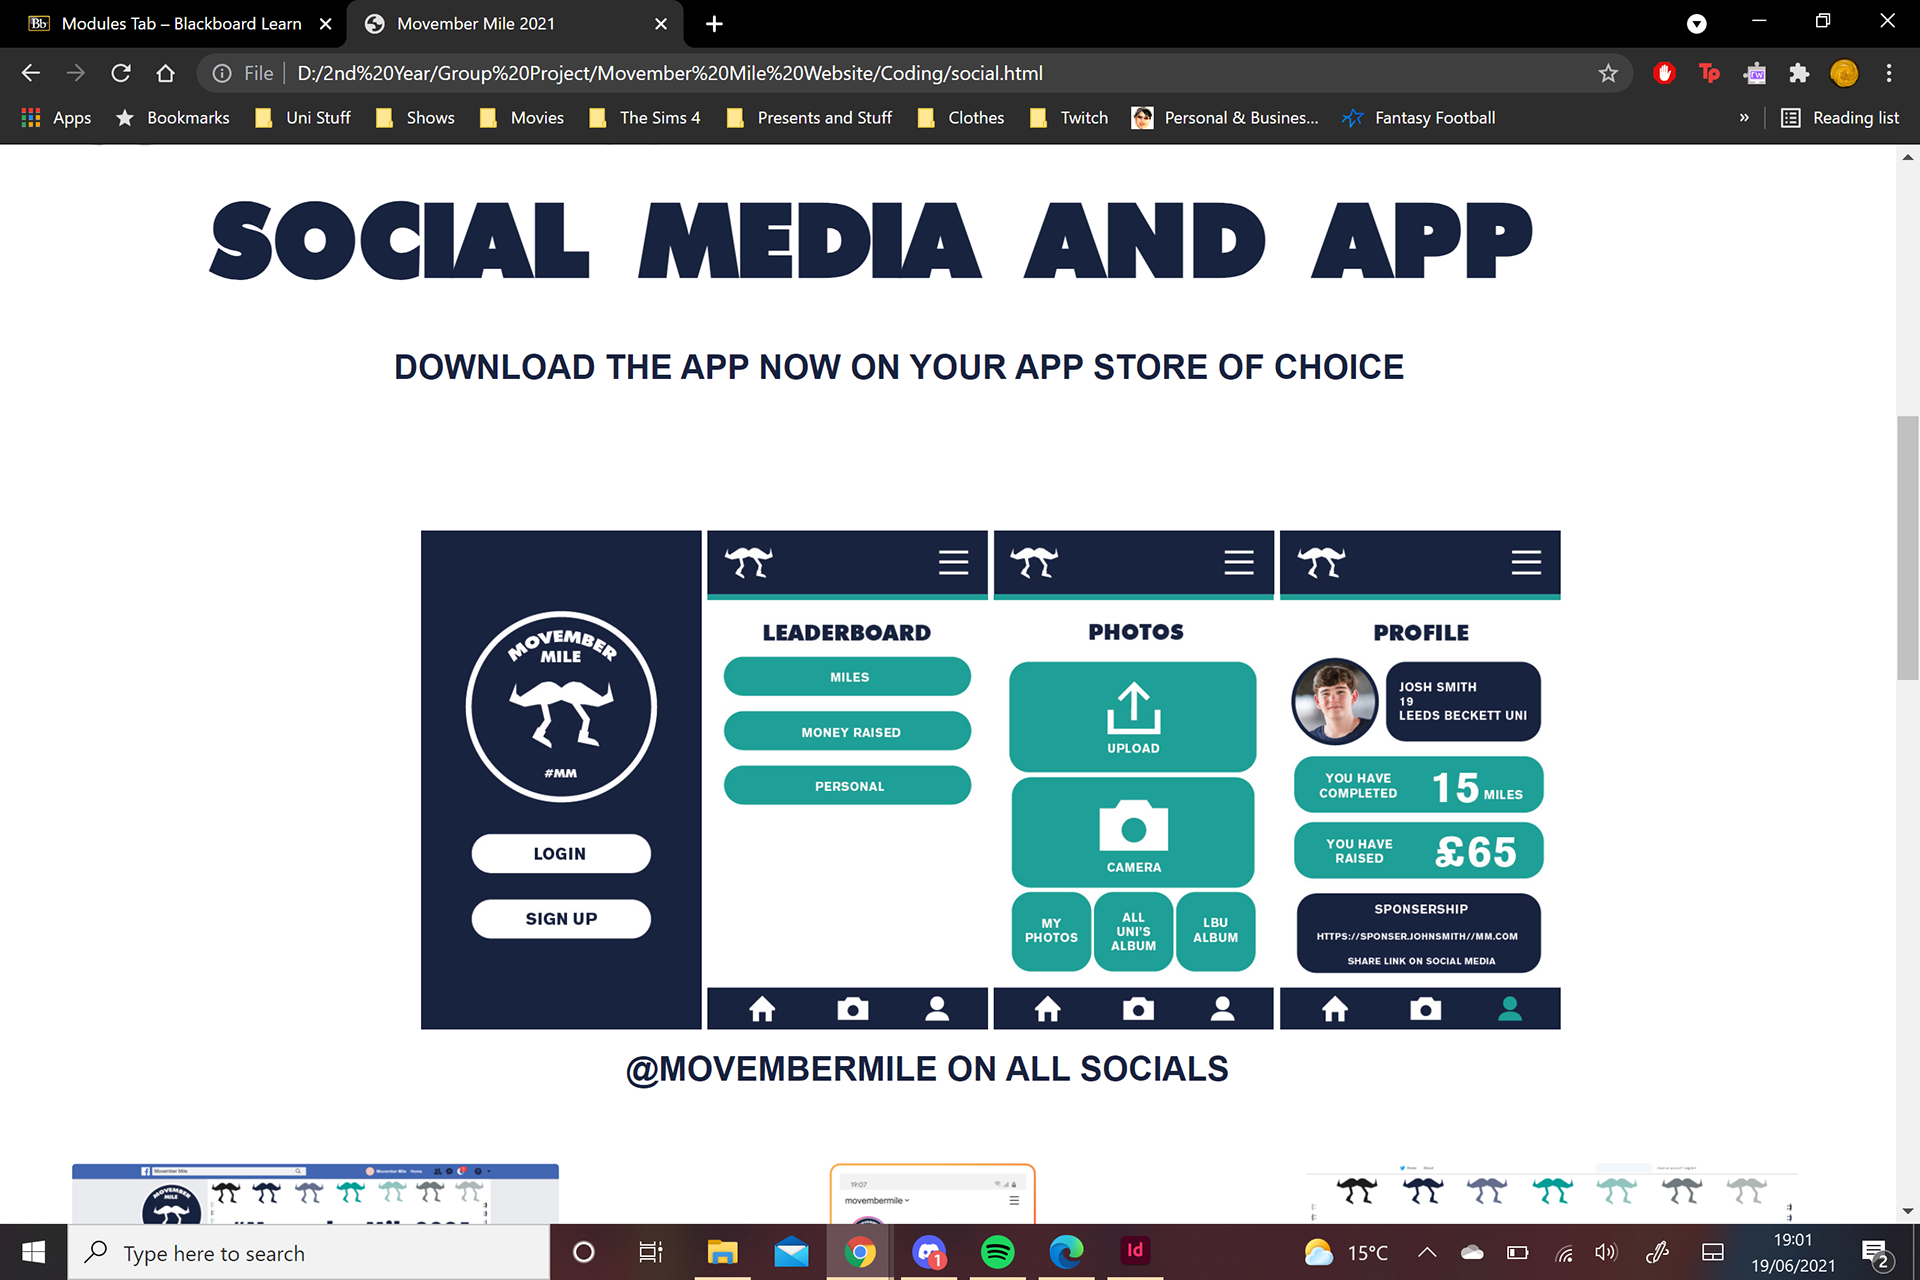The image size is (1920, 1280).
Task: Open the ALL UNI'S ALBUM tile
Action: click(x=1133, y=931)
